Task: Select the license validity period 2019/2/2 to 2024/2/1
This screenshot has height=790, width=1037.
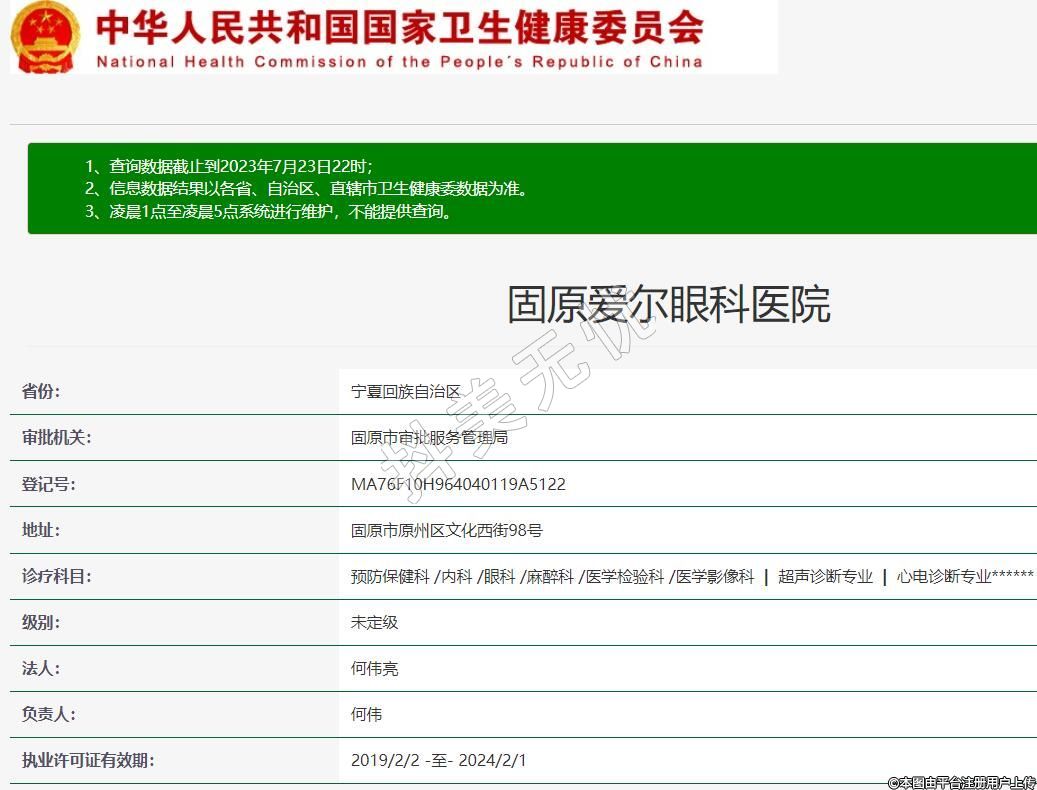Action: click(438, 760)
